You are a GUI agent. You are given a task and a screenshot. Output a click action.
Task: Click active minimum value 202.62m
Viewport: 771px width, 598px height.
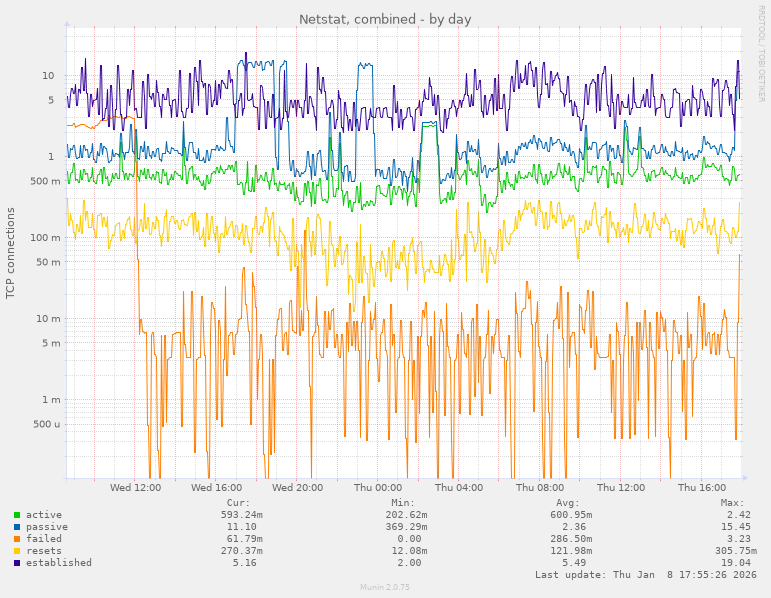click(406, 515)
